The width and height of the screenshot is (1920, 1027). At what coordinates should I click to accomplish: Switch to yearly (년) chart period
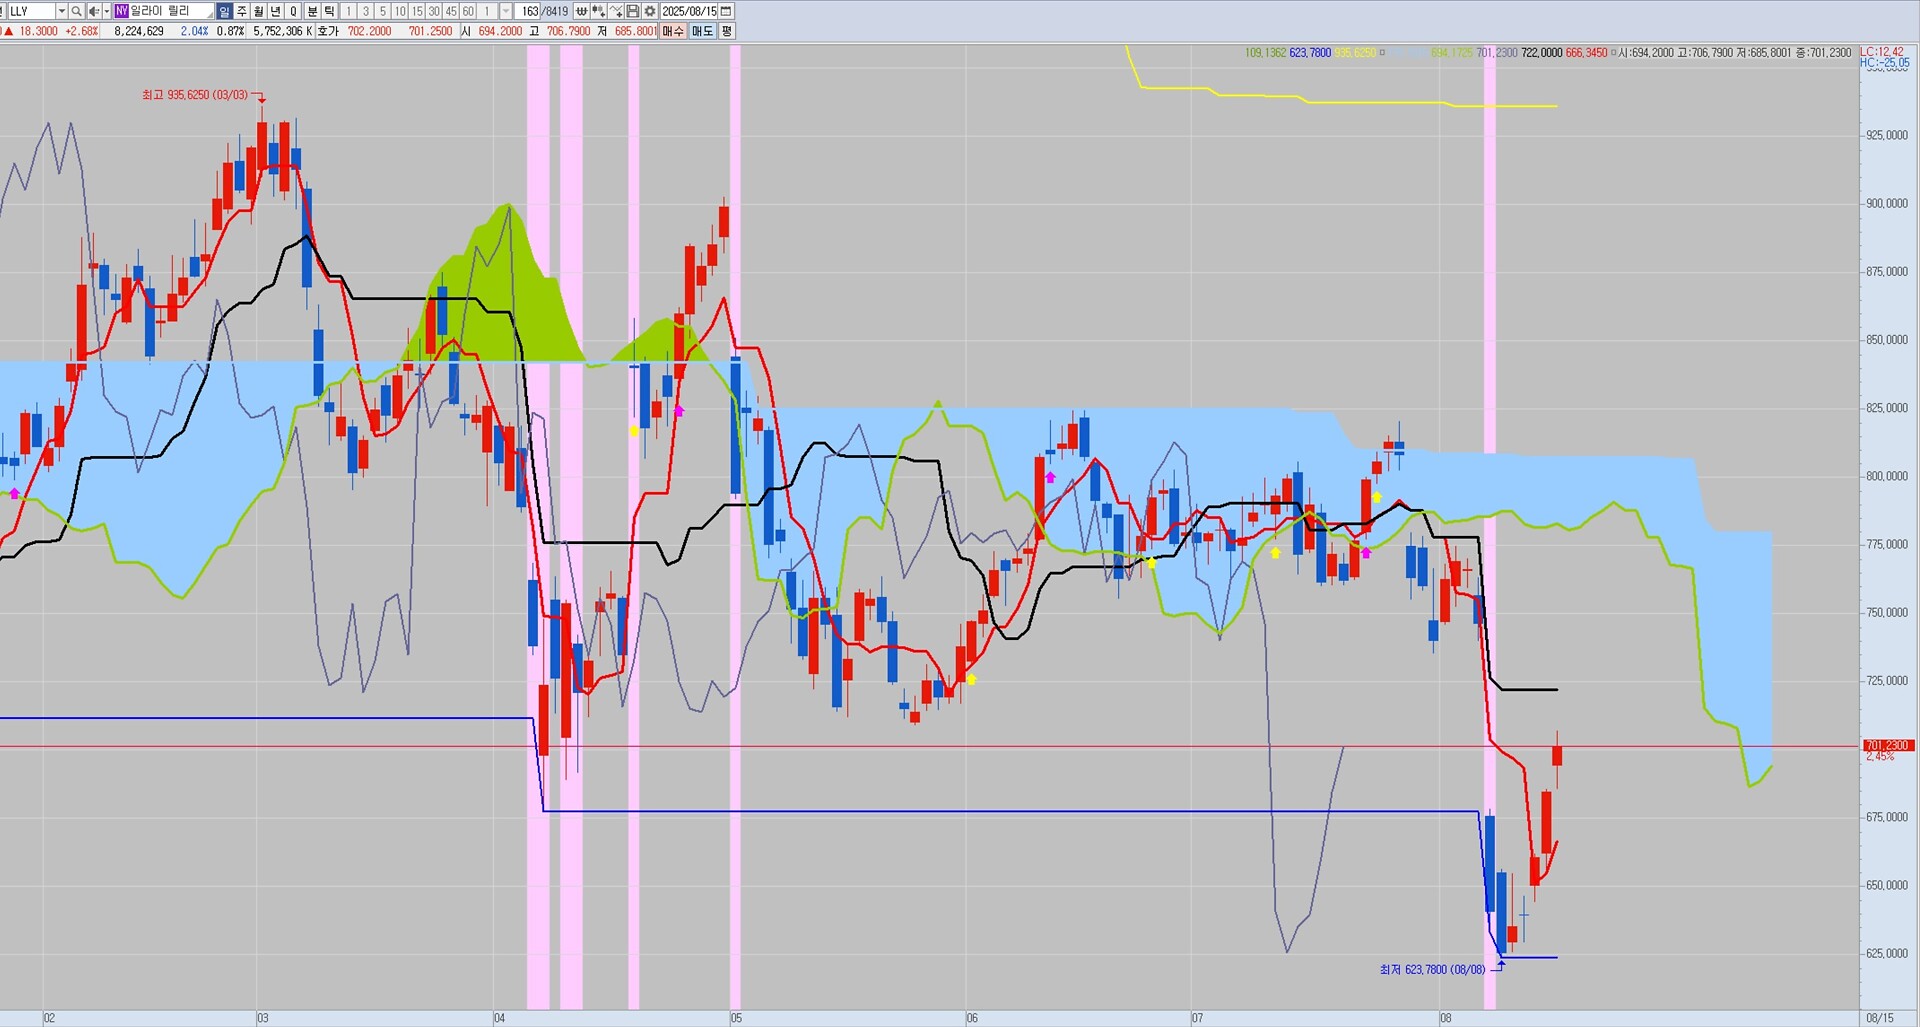pos(275,11)
